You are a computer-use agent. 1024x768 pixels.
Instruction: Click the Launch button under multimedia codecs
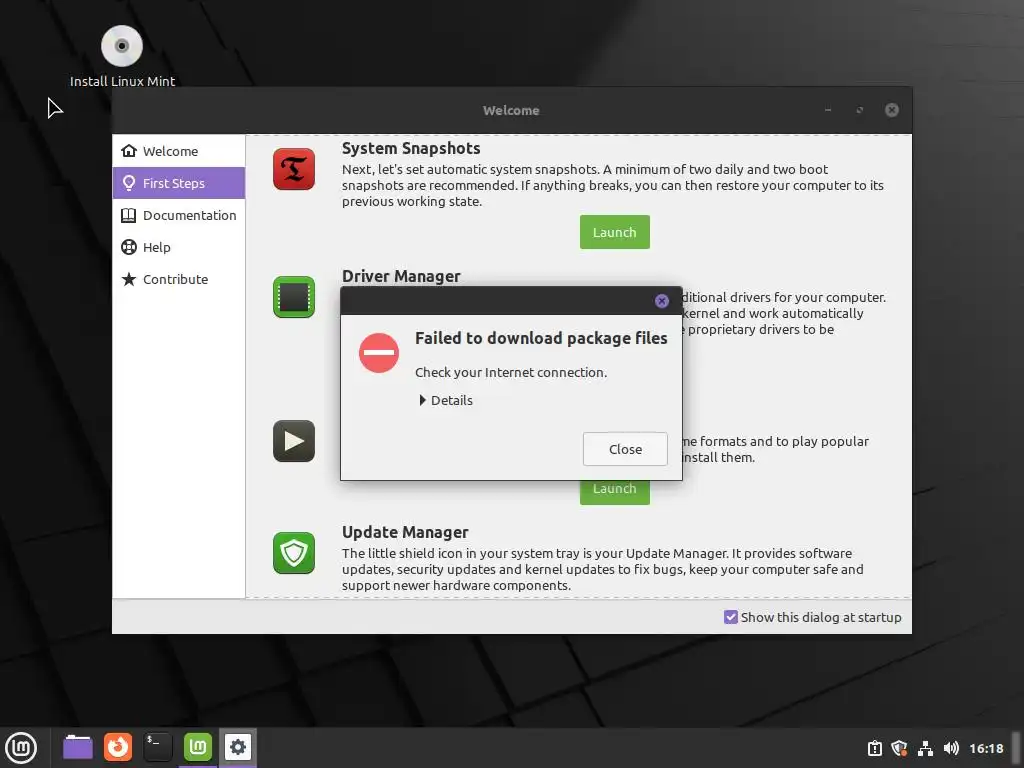[x=615, y=492]
